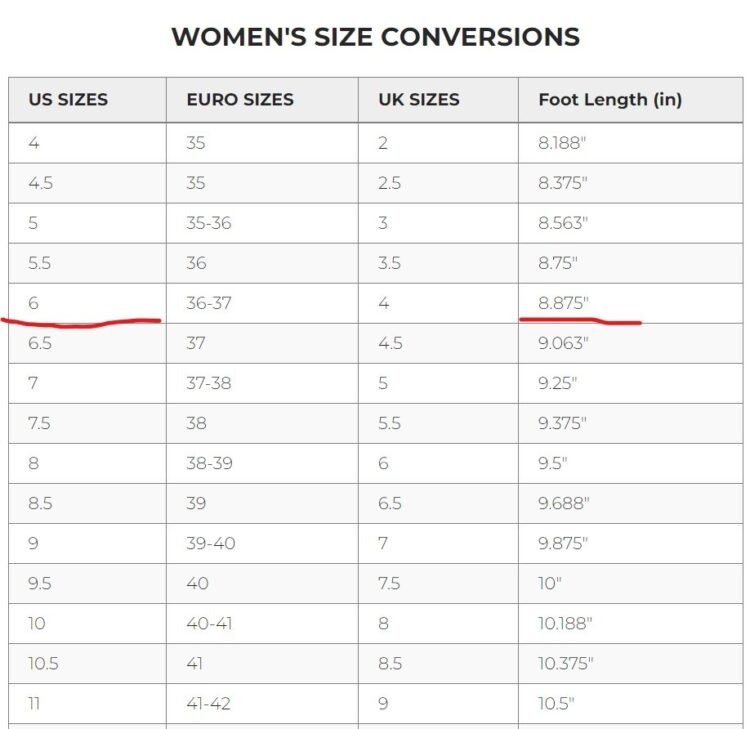Screen dimensions: 750x729
Task: Select the Euro size 40 cell
Action: (197, 583)
